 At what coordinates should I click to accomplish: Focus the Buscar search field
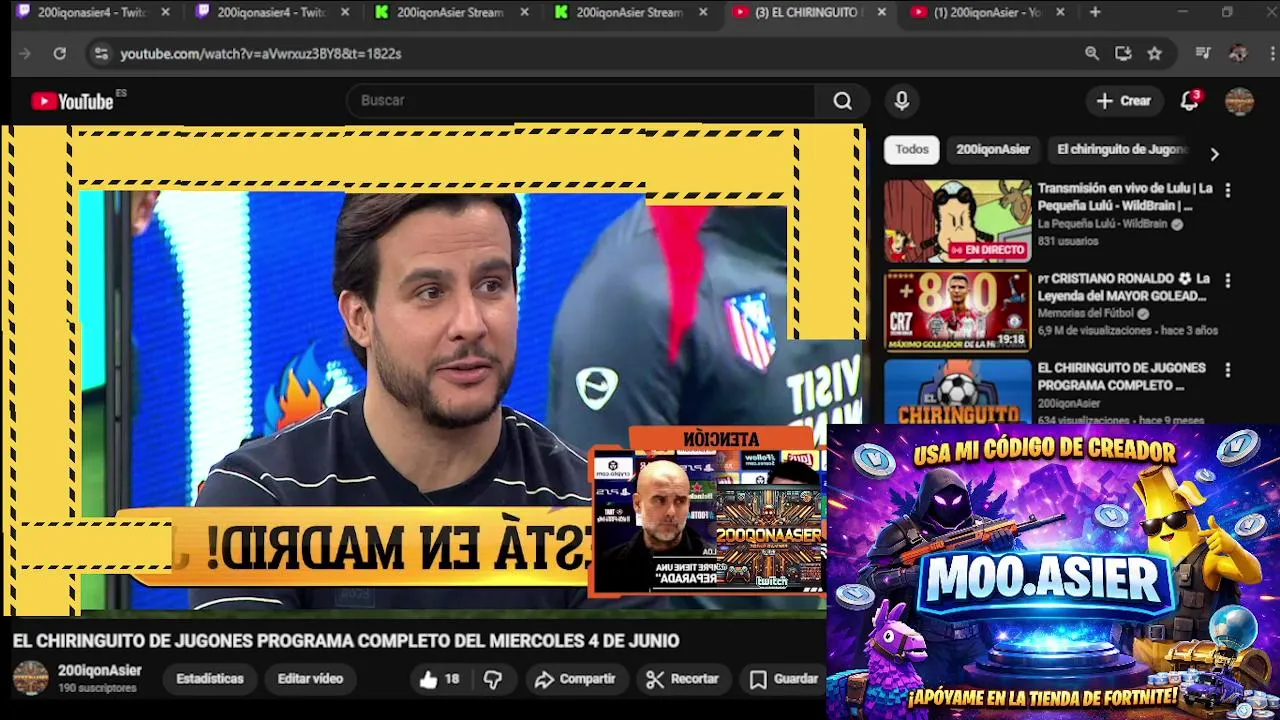582,101
